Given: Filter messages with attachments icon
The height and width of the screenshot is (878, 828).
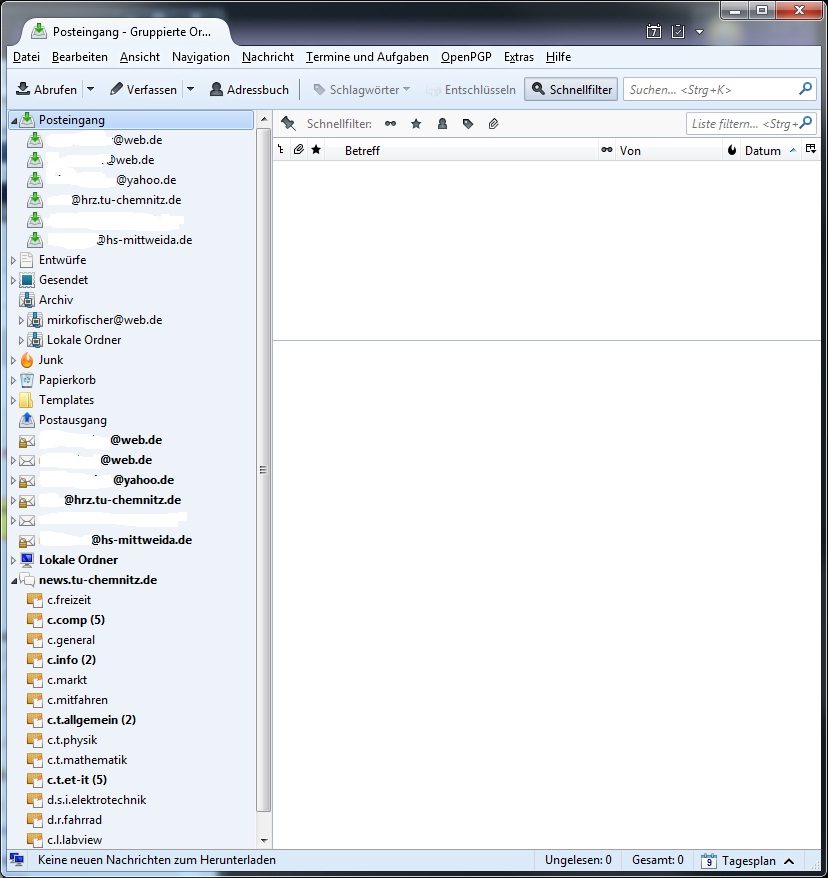Looking at the screenshot, I should [494, 124].
